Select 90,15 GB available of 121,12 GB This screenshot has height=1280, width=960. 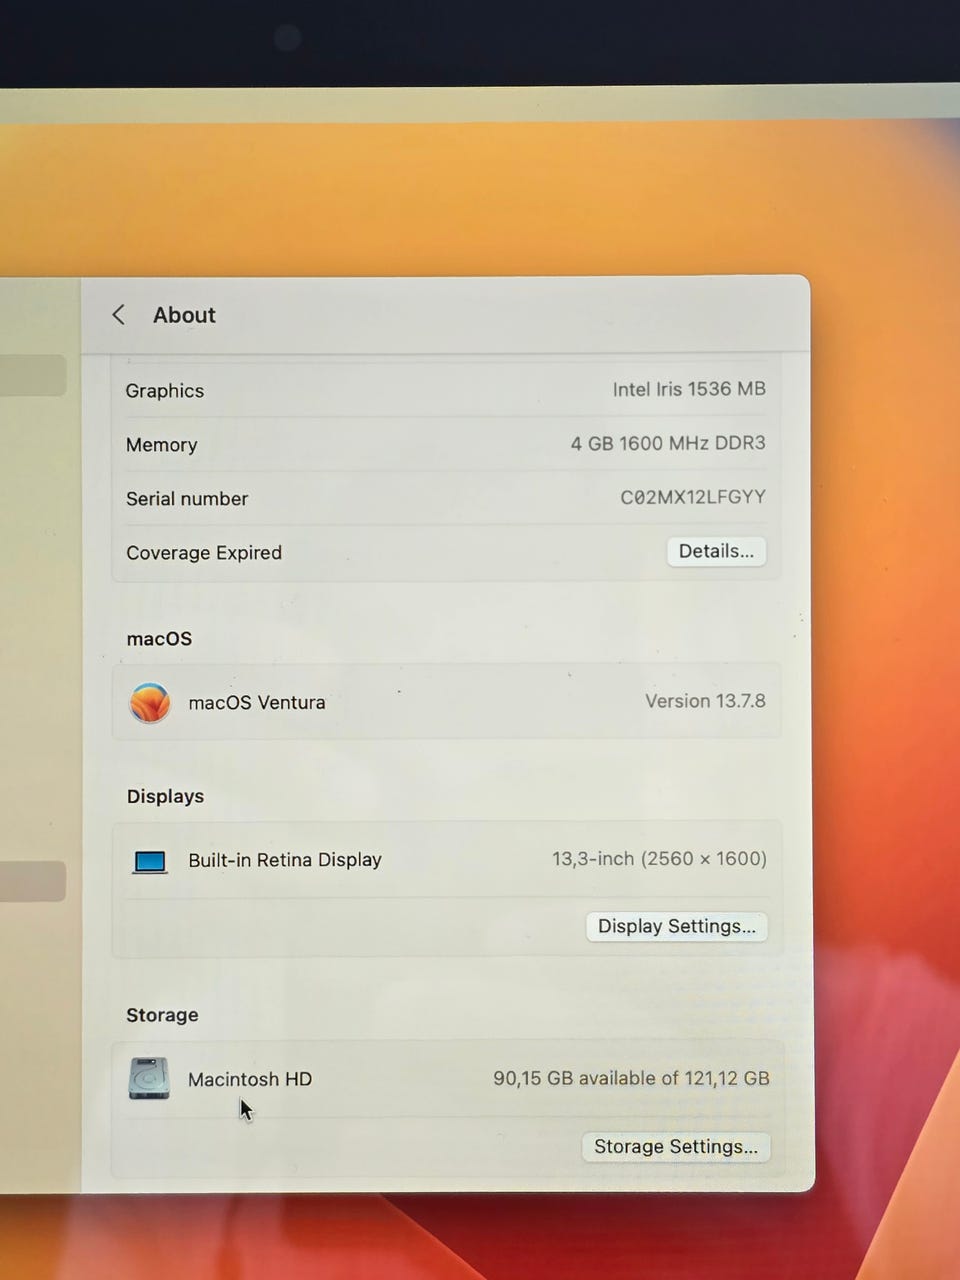[x=631, y=1078]
